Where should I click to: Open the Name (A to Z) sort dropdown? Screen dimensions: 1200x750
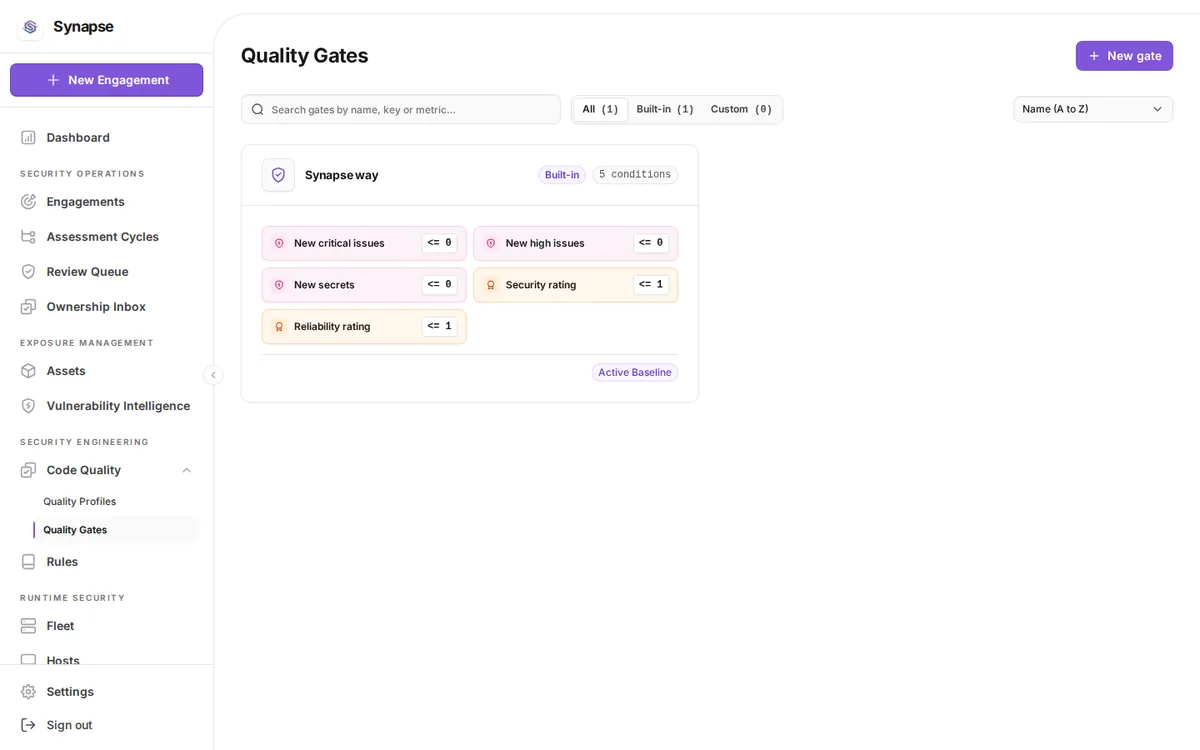1093,109
